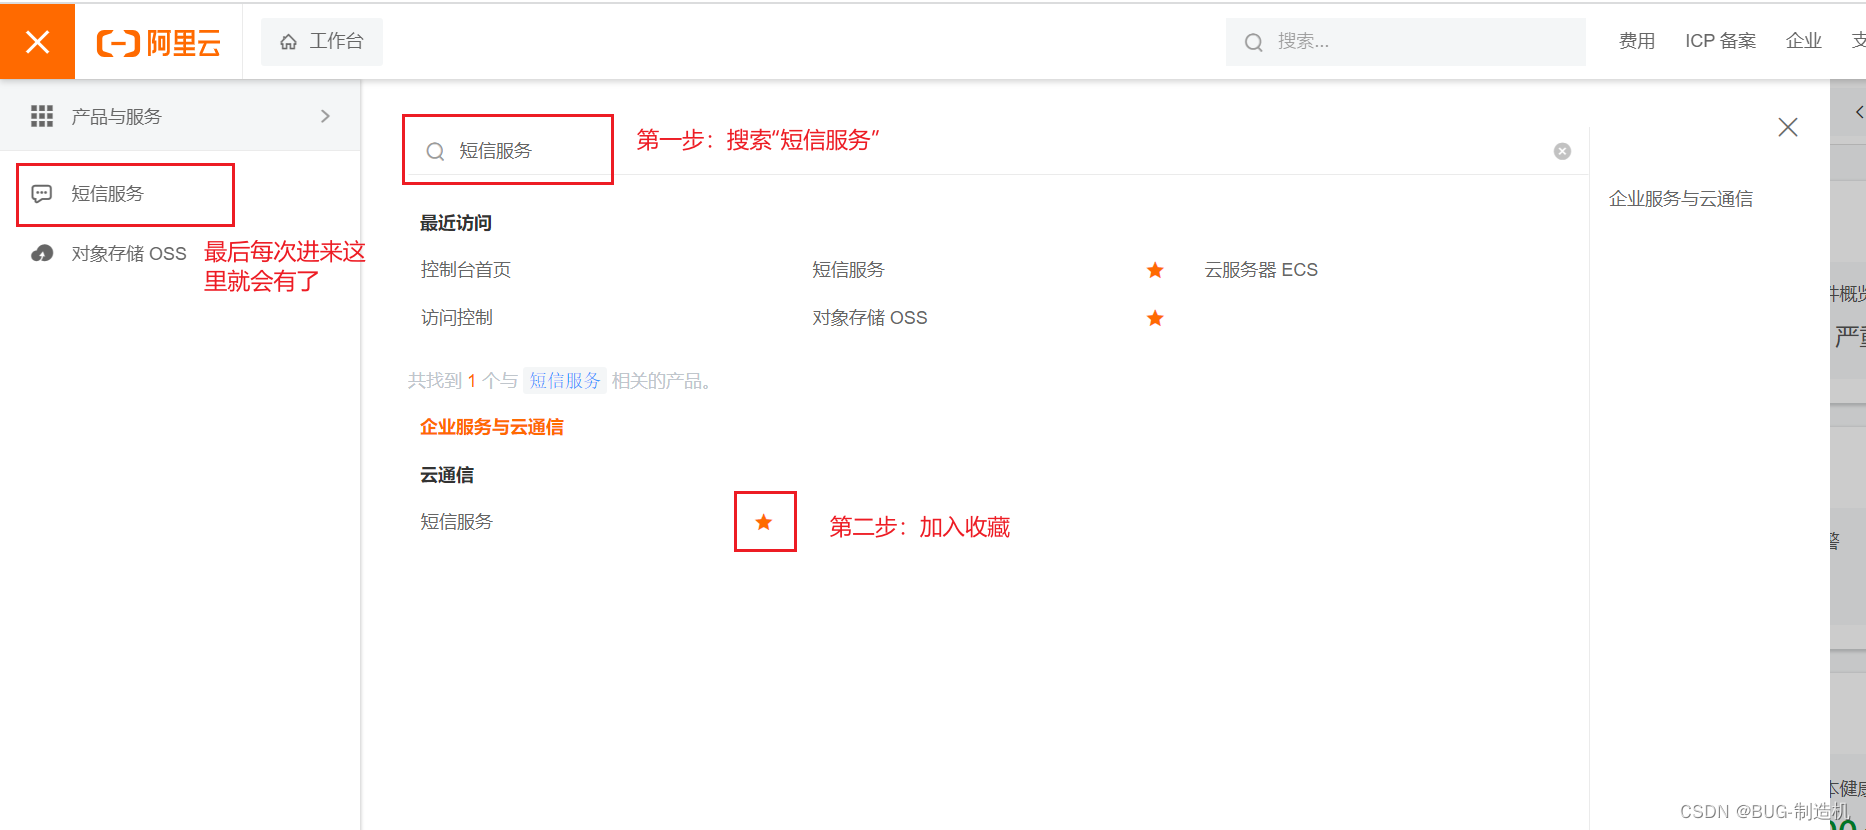Open 控制台首页 from recent visits
The image size is (1866, 830).
[466, 270]
